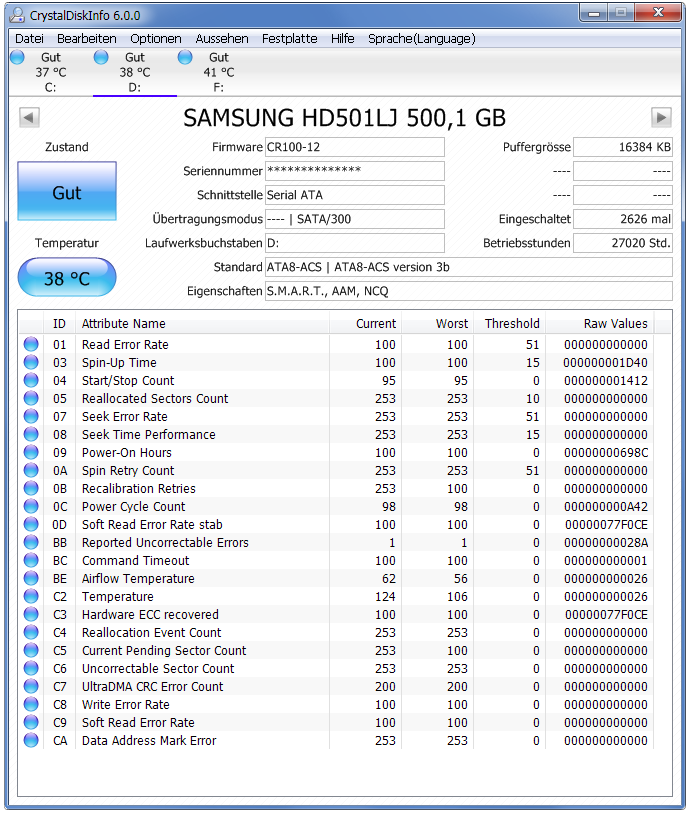Click the Laufwerksbuchstaben field D:
Image resolution: width=689 pixels, height=814 pixels.
click(355, 243)
